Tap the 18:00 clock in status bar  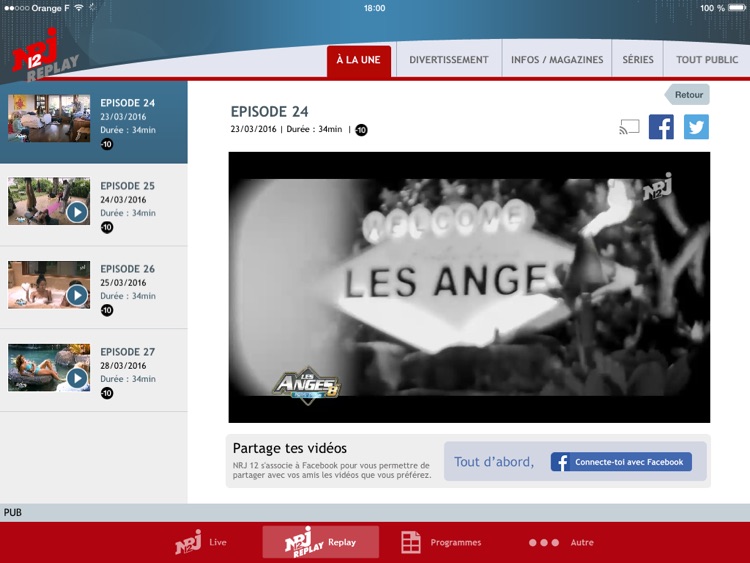(375, 8)
